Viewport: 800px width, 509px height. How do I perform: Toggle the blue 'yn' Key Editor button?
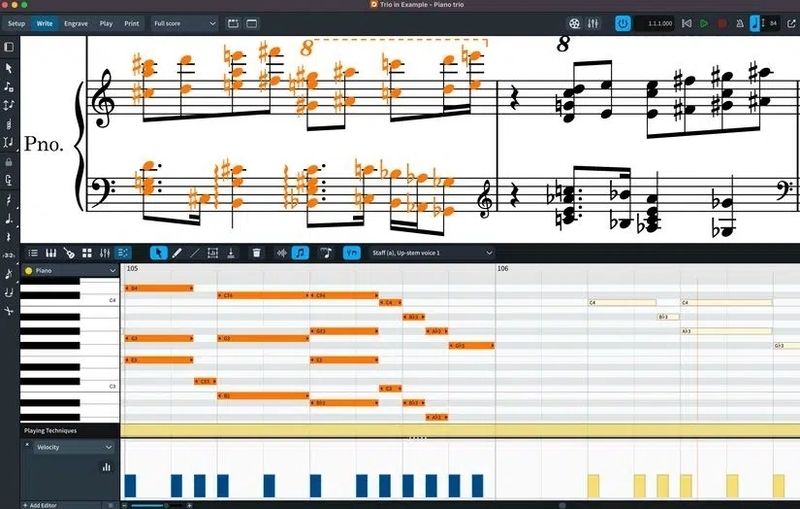[352, 253]
